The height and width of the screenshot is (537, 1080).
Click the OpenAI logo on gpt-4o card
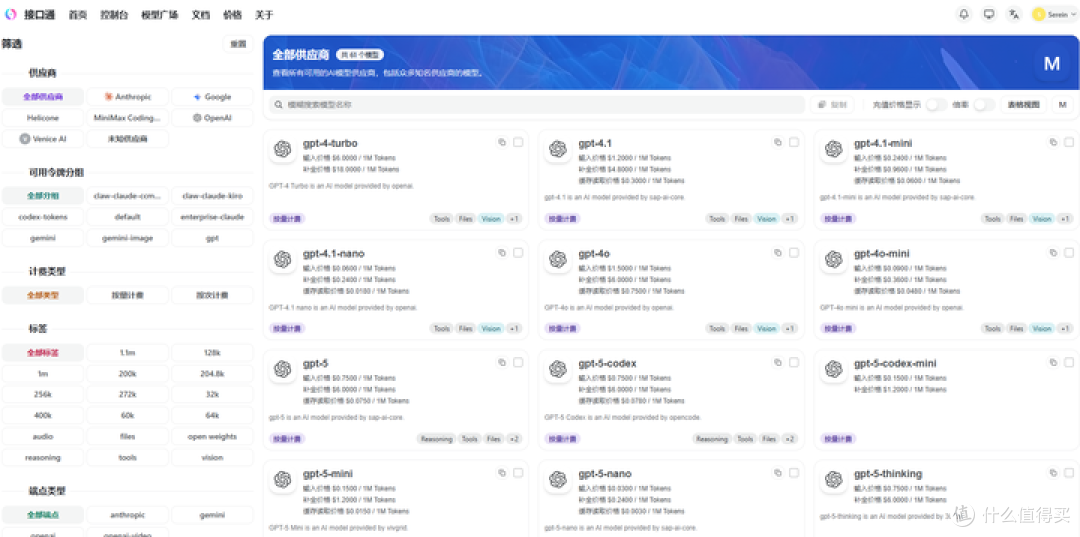[x=558, y=260]
